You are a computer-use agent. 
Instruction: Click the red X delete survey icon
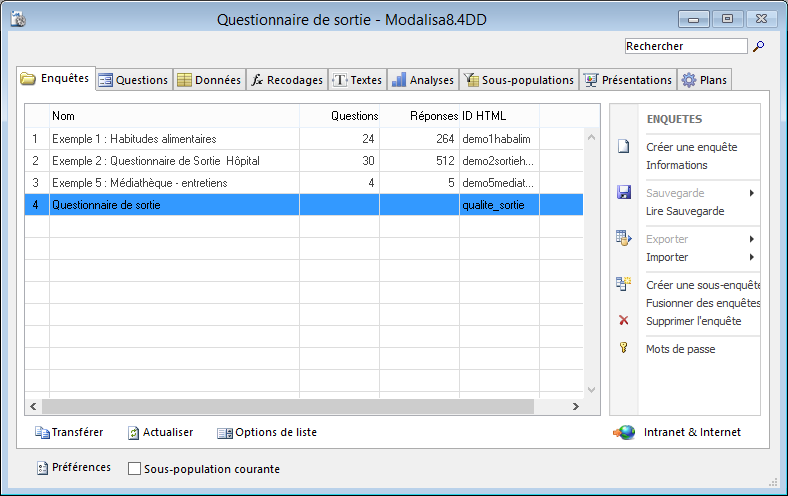[x=624, y=321]
